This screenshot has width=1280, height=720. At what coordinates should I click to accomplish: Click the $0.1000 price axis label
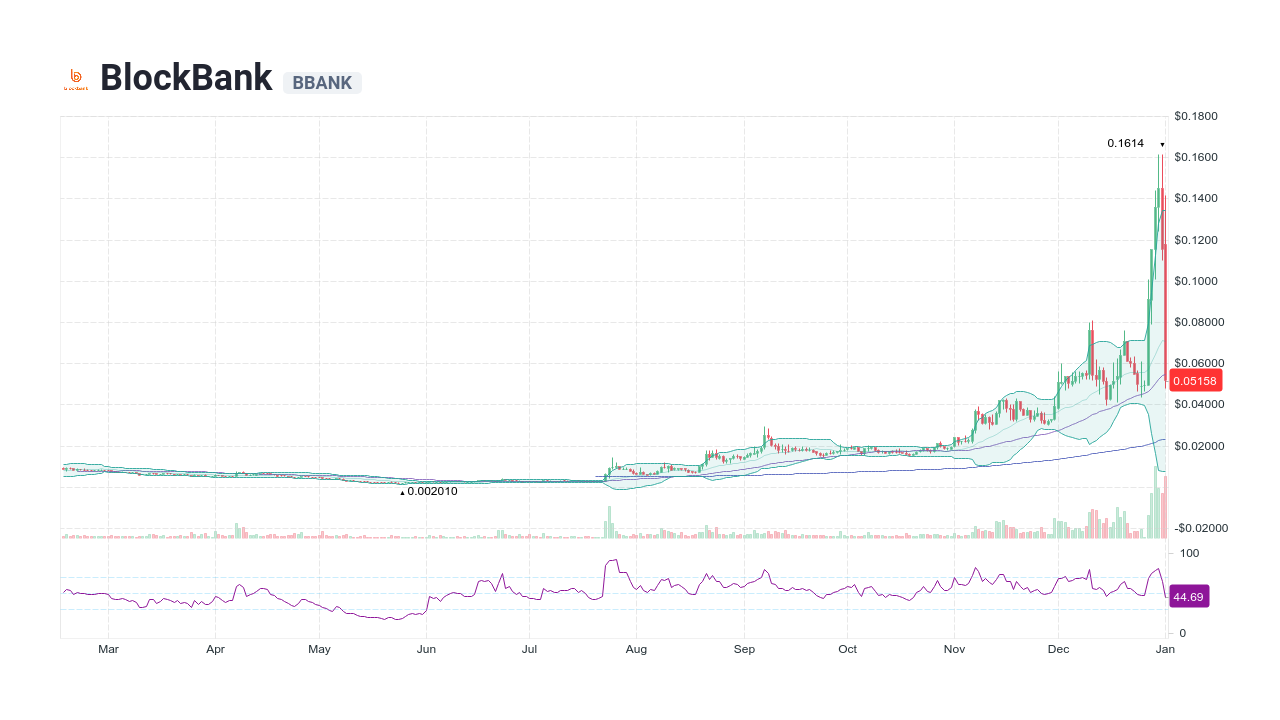pyautogui.click(x=1196, y=281)
